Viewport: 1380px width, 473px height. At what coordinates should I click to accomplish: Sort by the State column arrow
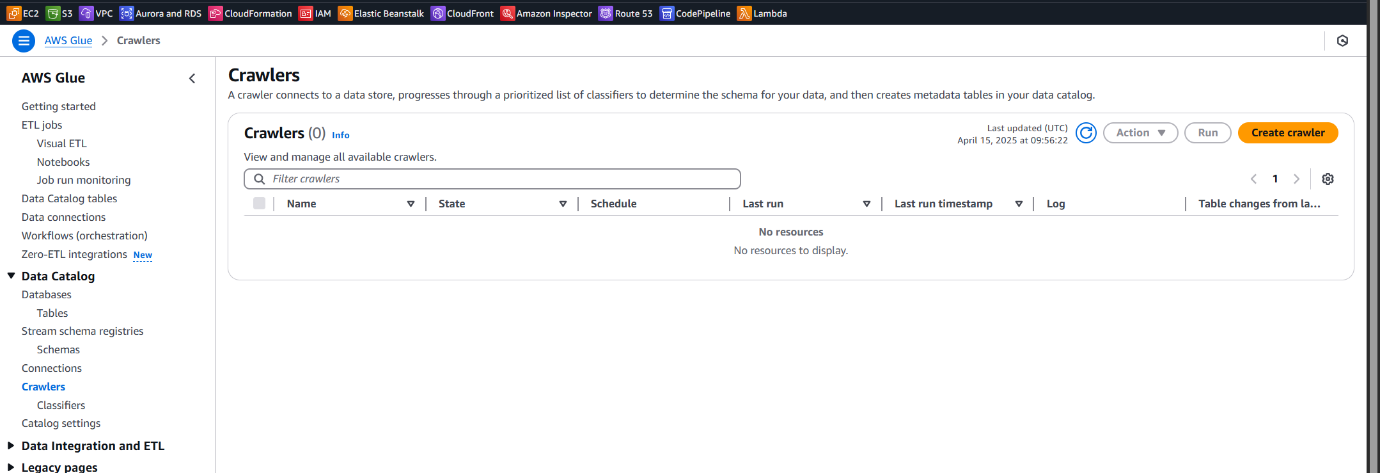point(563,204)
